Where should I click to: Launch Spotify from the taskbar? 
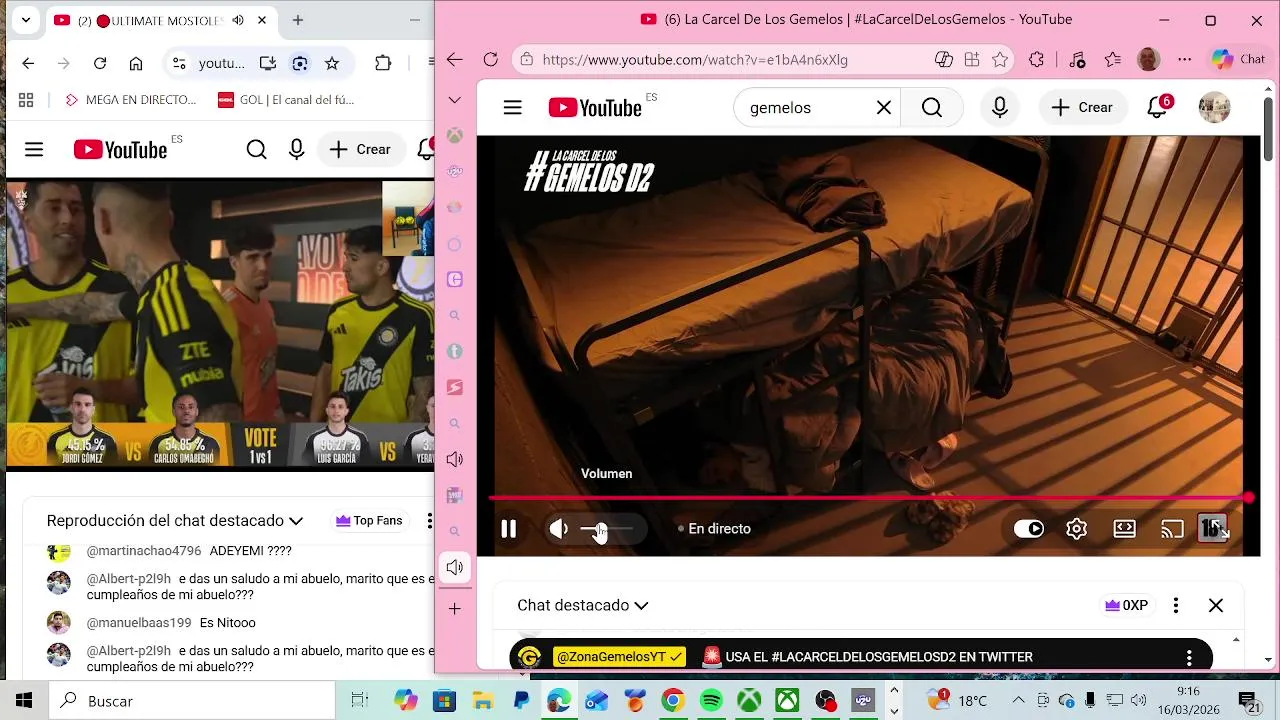click(x=711, y=701)
